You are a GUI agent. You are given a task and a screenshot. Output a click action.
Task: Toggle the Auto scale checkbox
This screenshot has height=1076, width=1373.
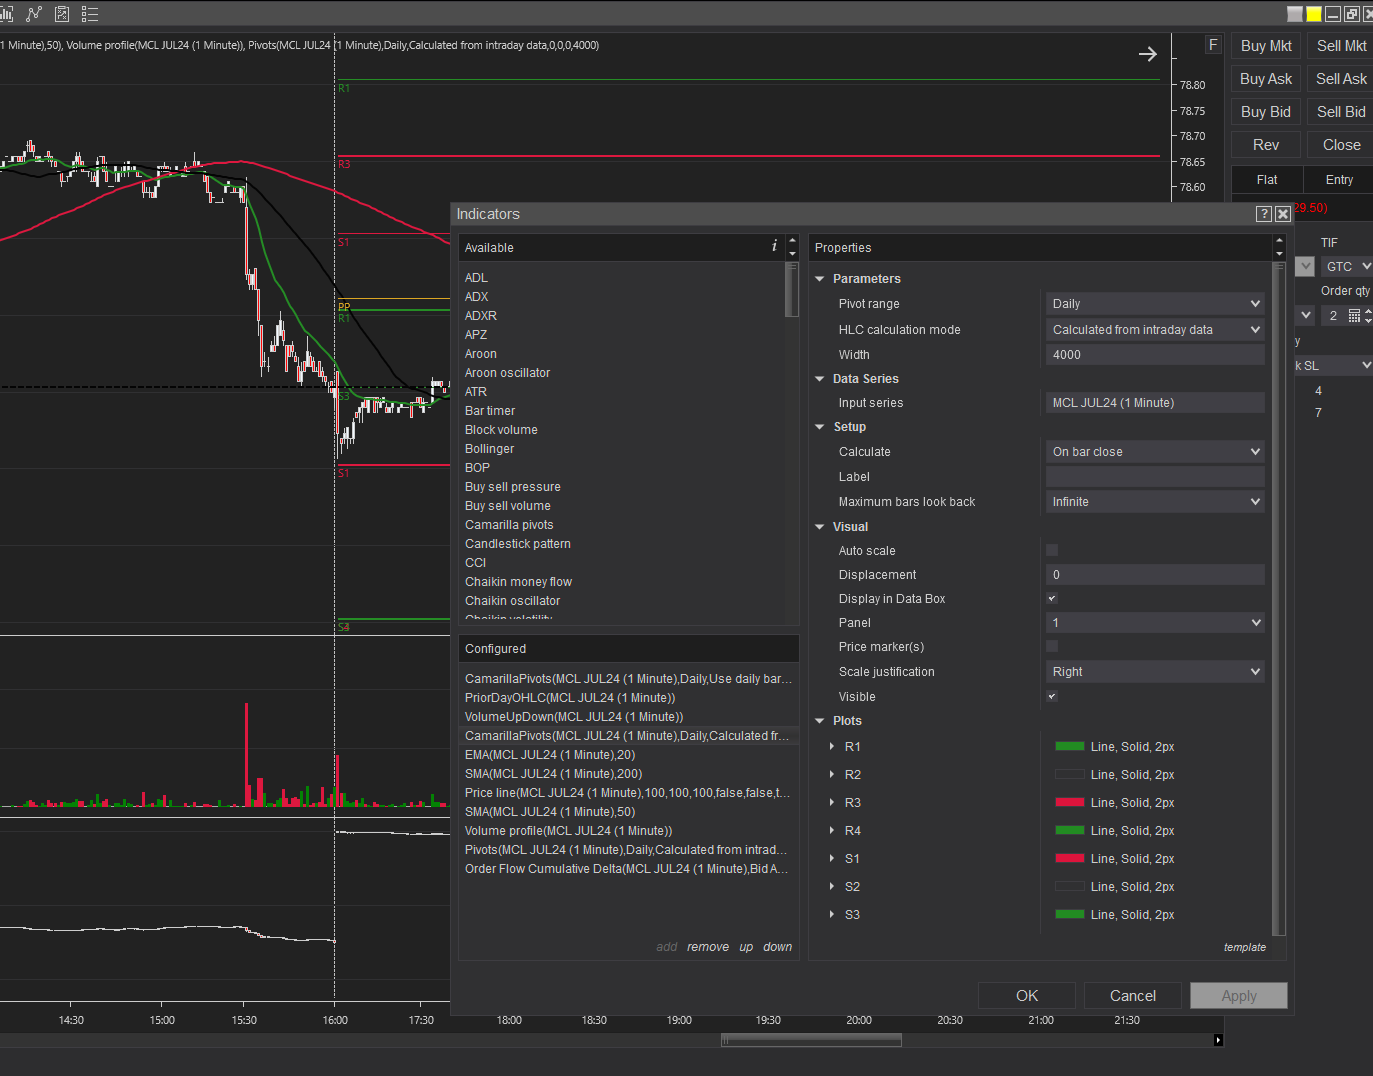tap(1052, 550)
